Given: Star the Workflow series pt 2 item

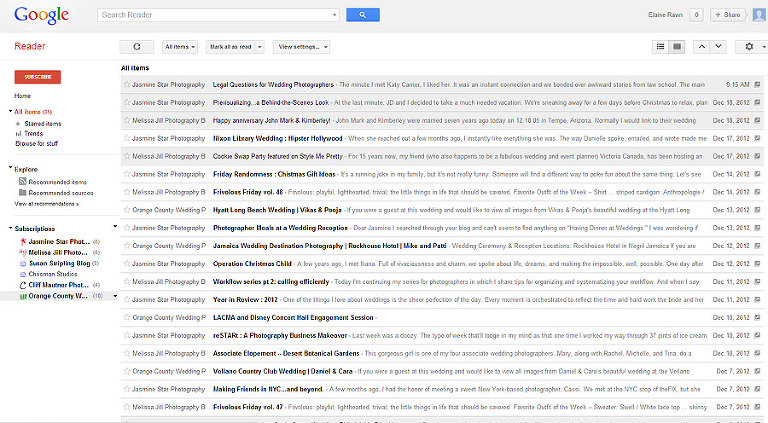Looking at the screenshot, I should pyautogui.click(x=127, y=282).
